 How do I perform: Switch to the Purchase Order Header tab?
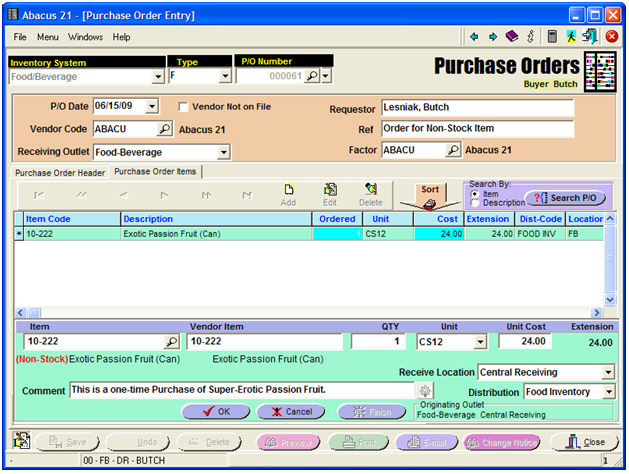(59, 172)
